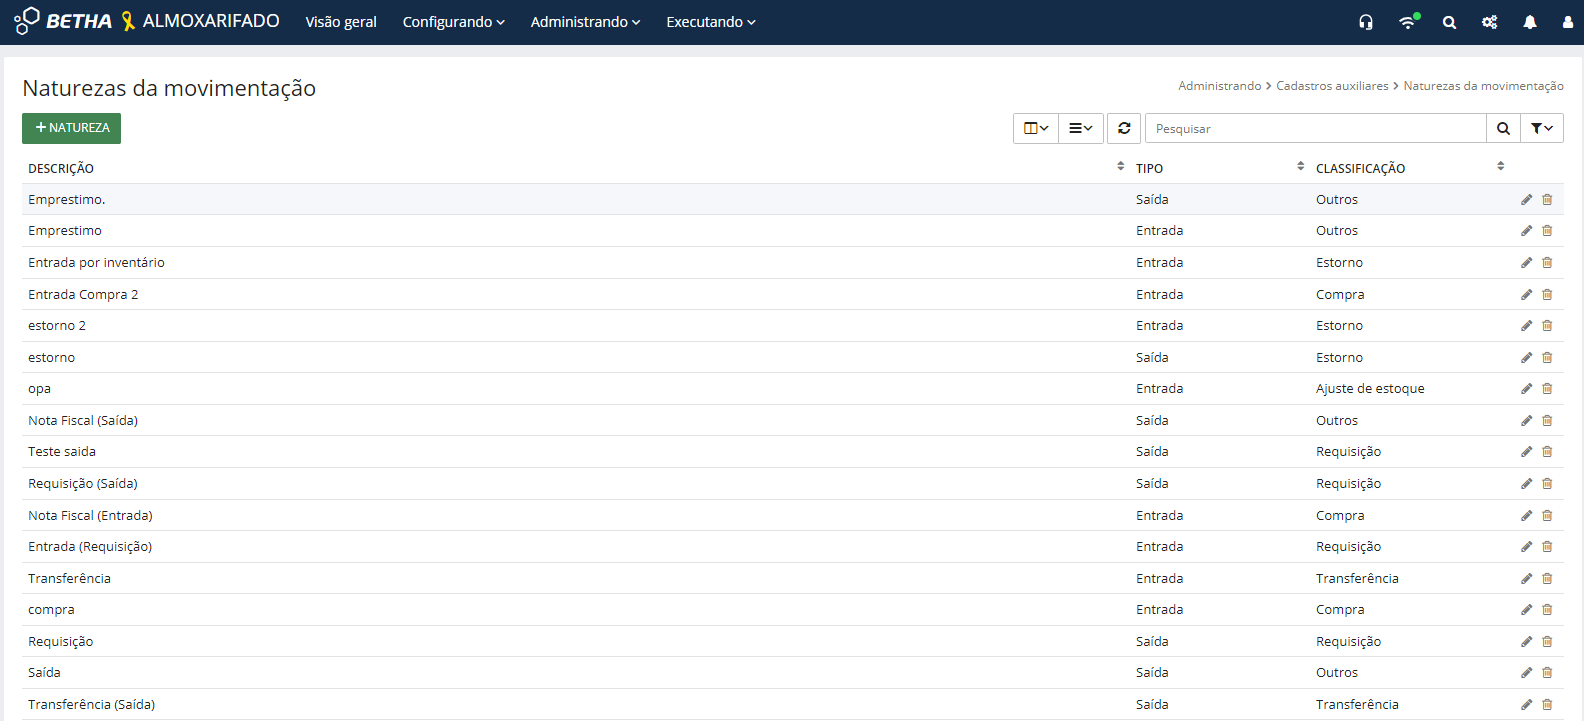Viewport: 1584px width, 721px height.
Task: Select the estorno Saída row description
Action: pos(51,358)
